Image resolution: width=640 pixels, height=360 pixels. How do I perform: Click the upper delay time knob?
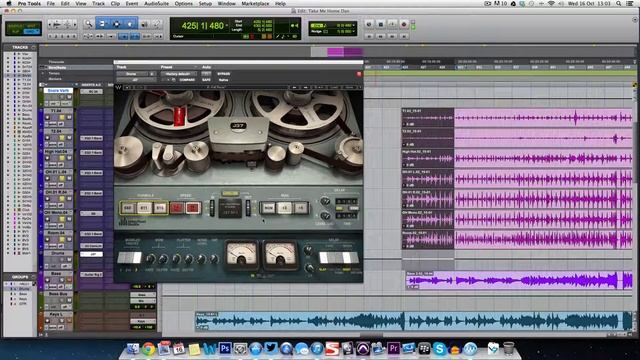pyautogui.click(x=325, y=201)
